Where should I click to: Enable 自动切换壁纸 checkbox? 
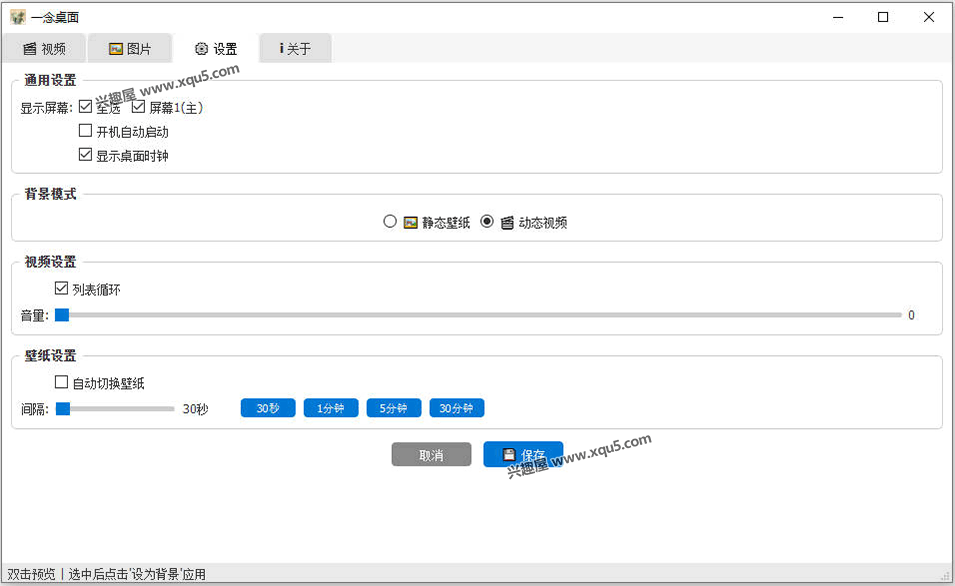(62, 382)
